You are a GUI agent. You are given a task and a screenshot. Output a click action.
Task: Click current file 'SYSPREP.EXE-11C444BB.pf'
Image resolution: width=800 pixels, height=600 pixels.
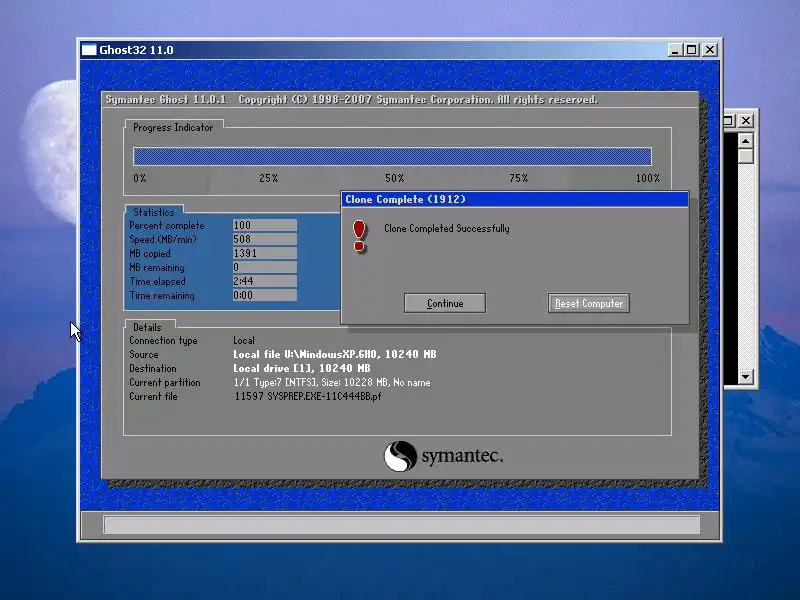[324, 396]
